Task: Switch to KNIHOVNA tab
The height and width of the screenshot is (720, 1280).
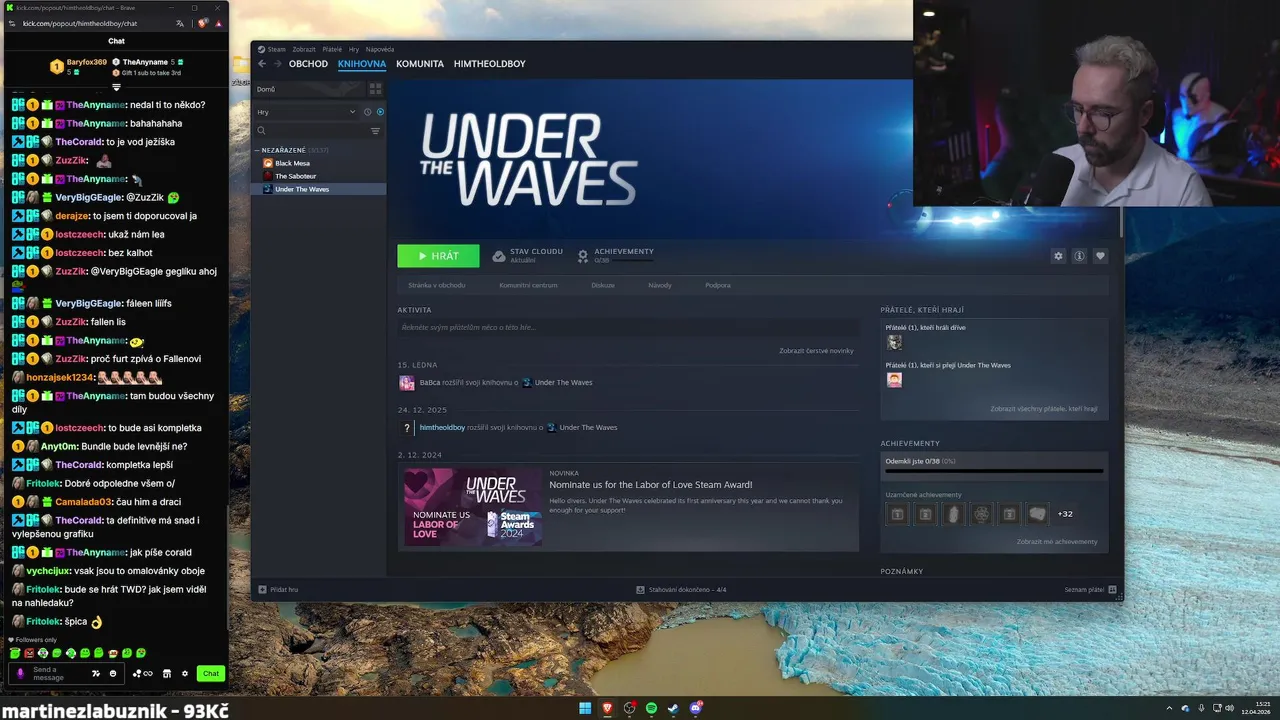Action: [x=362, y=64]
